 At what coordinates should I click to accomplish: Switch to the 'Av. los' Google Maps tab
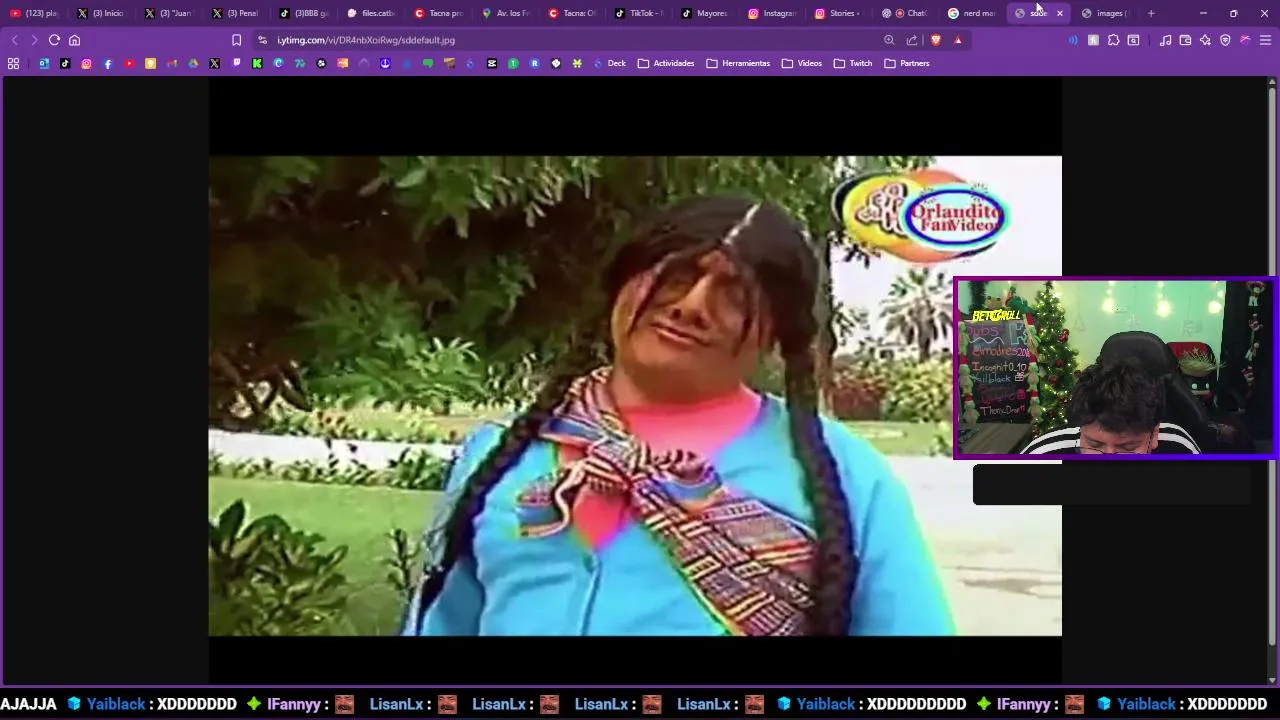505,13
